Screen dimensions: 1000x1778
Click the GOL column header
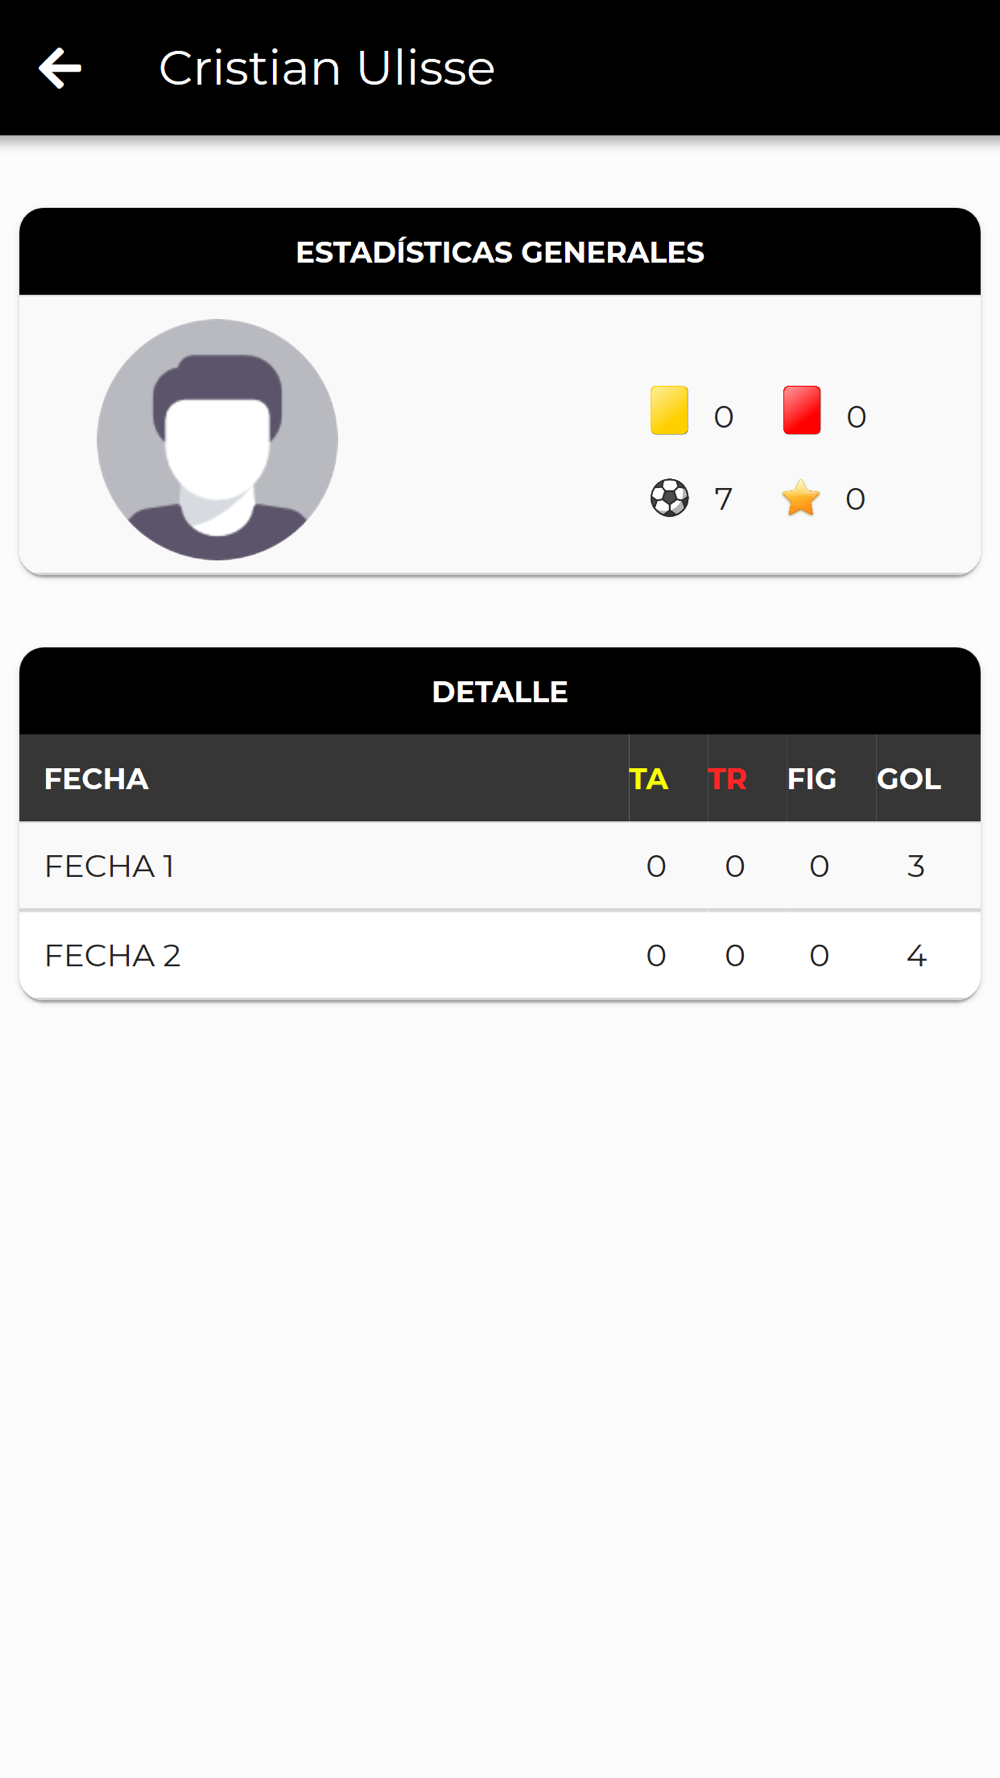click(909, 779)
